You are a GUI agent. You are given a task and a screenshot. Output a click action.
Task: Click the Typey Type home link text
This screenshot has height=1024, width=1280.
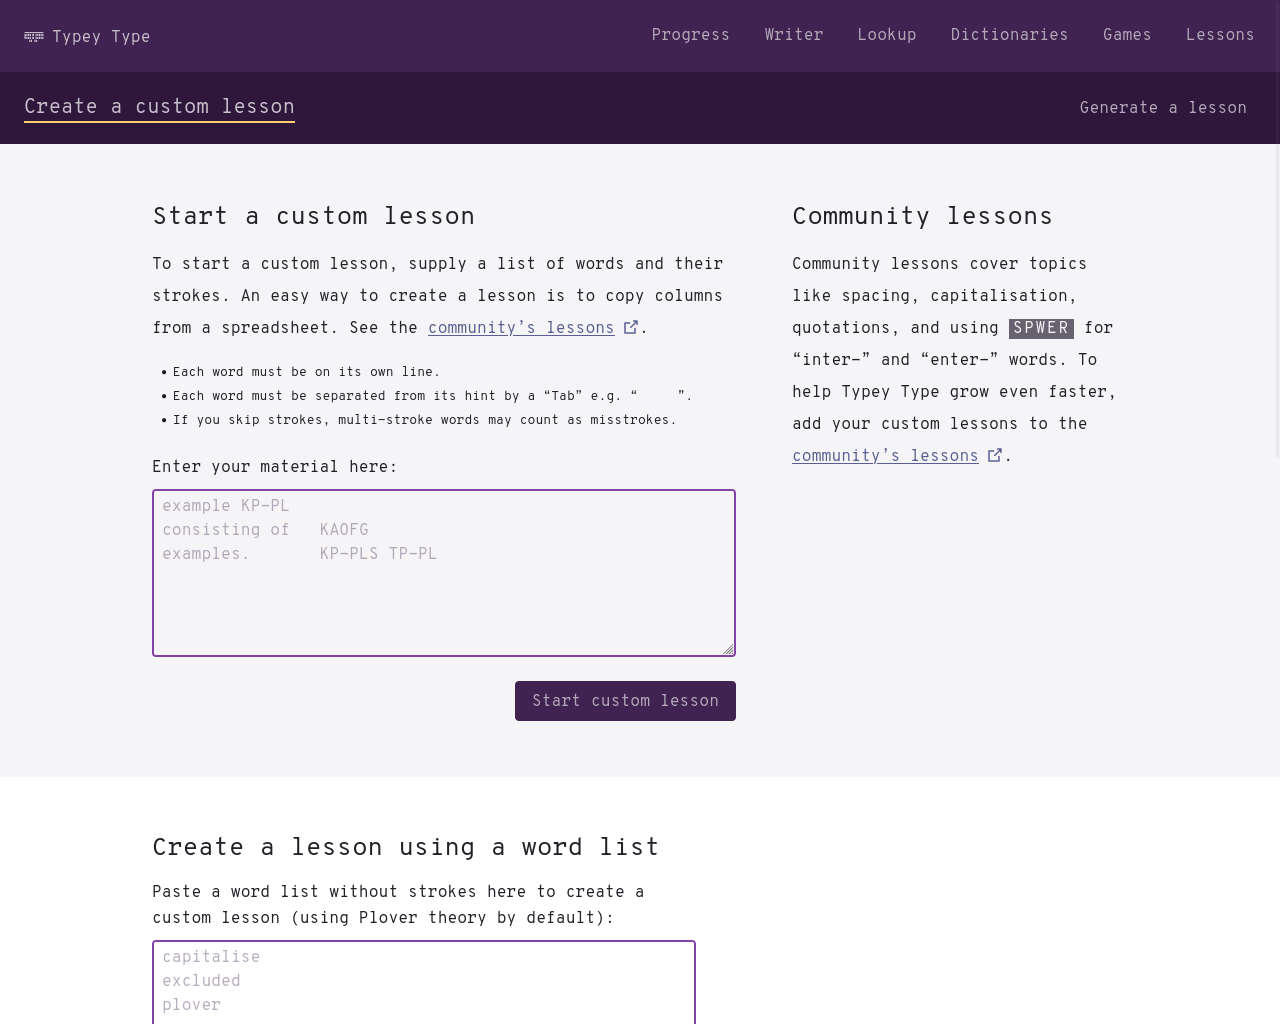[101, 37]
